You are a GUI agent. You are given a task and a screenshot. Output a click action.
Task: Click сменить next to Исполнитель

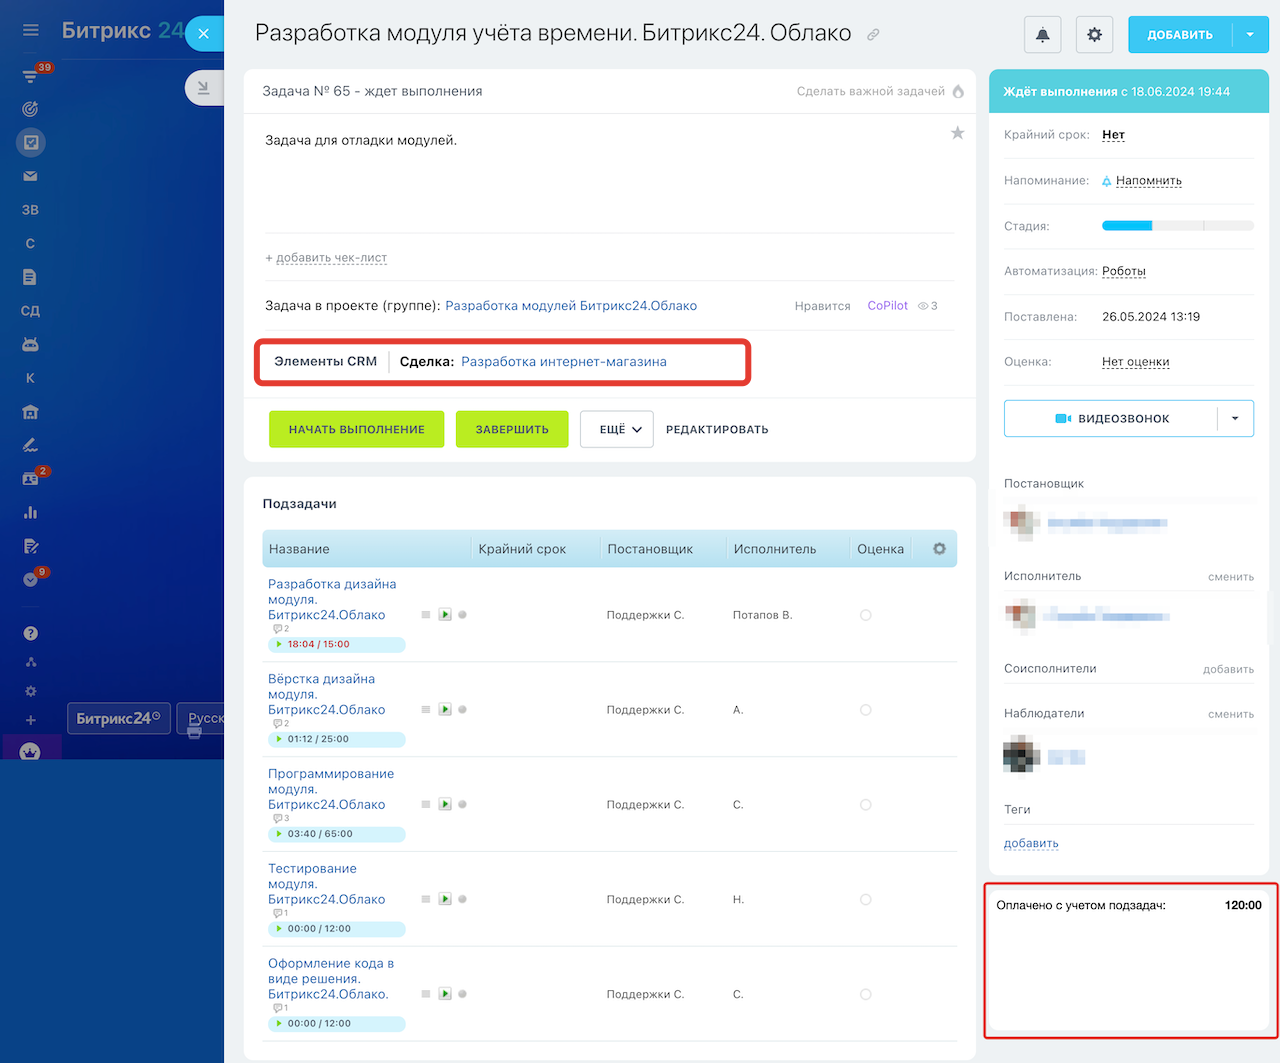(1231, 577)
